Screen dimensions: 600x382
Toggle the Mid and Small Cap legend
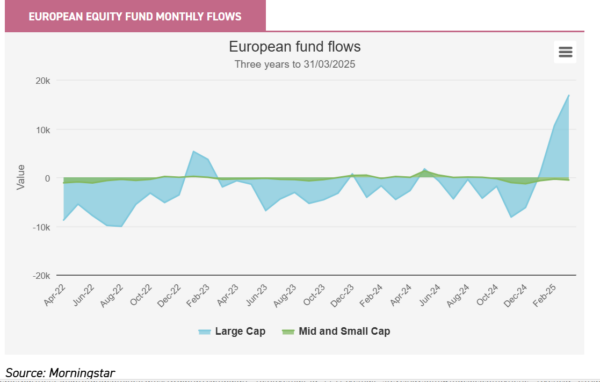click(x=336, y=331)
